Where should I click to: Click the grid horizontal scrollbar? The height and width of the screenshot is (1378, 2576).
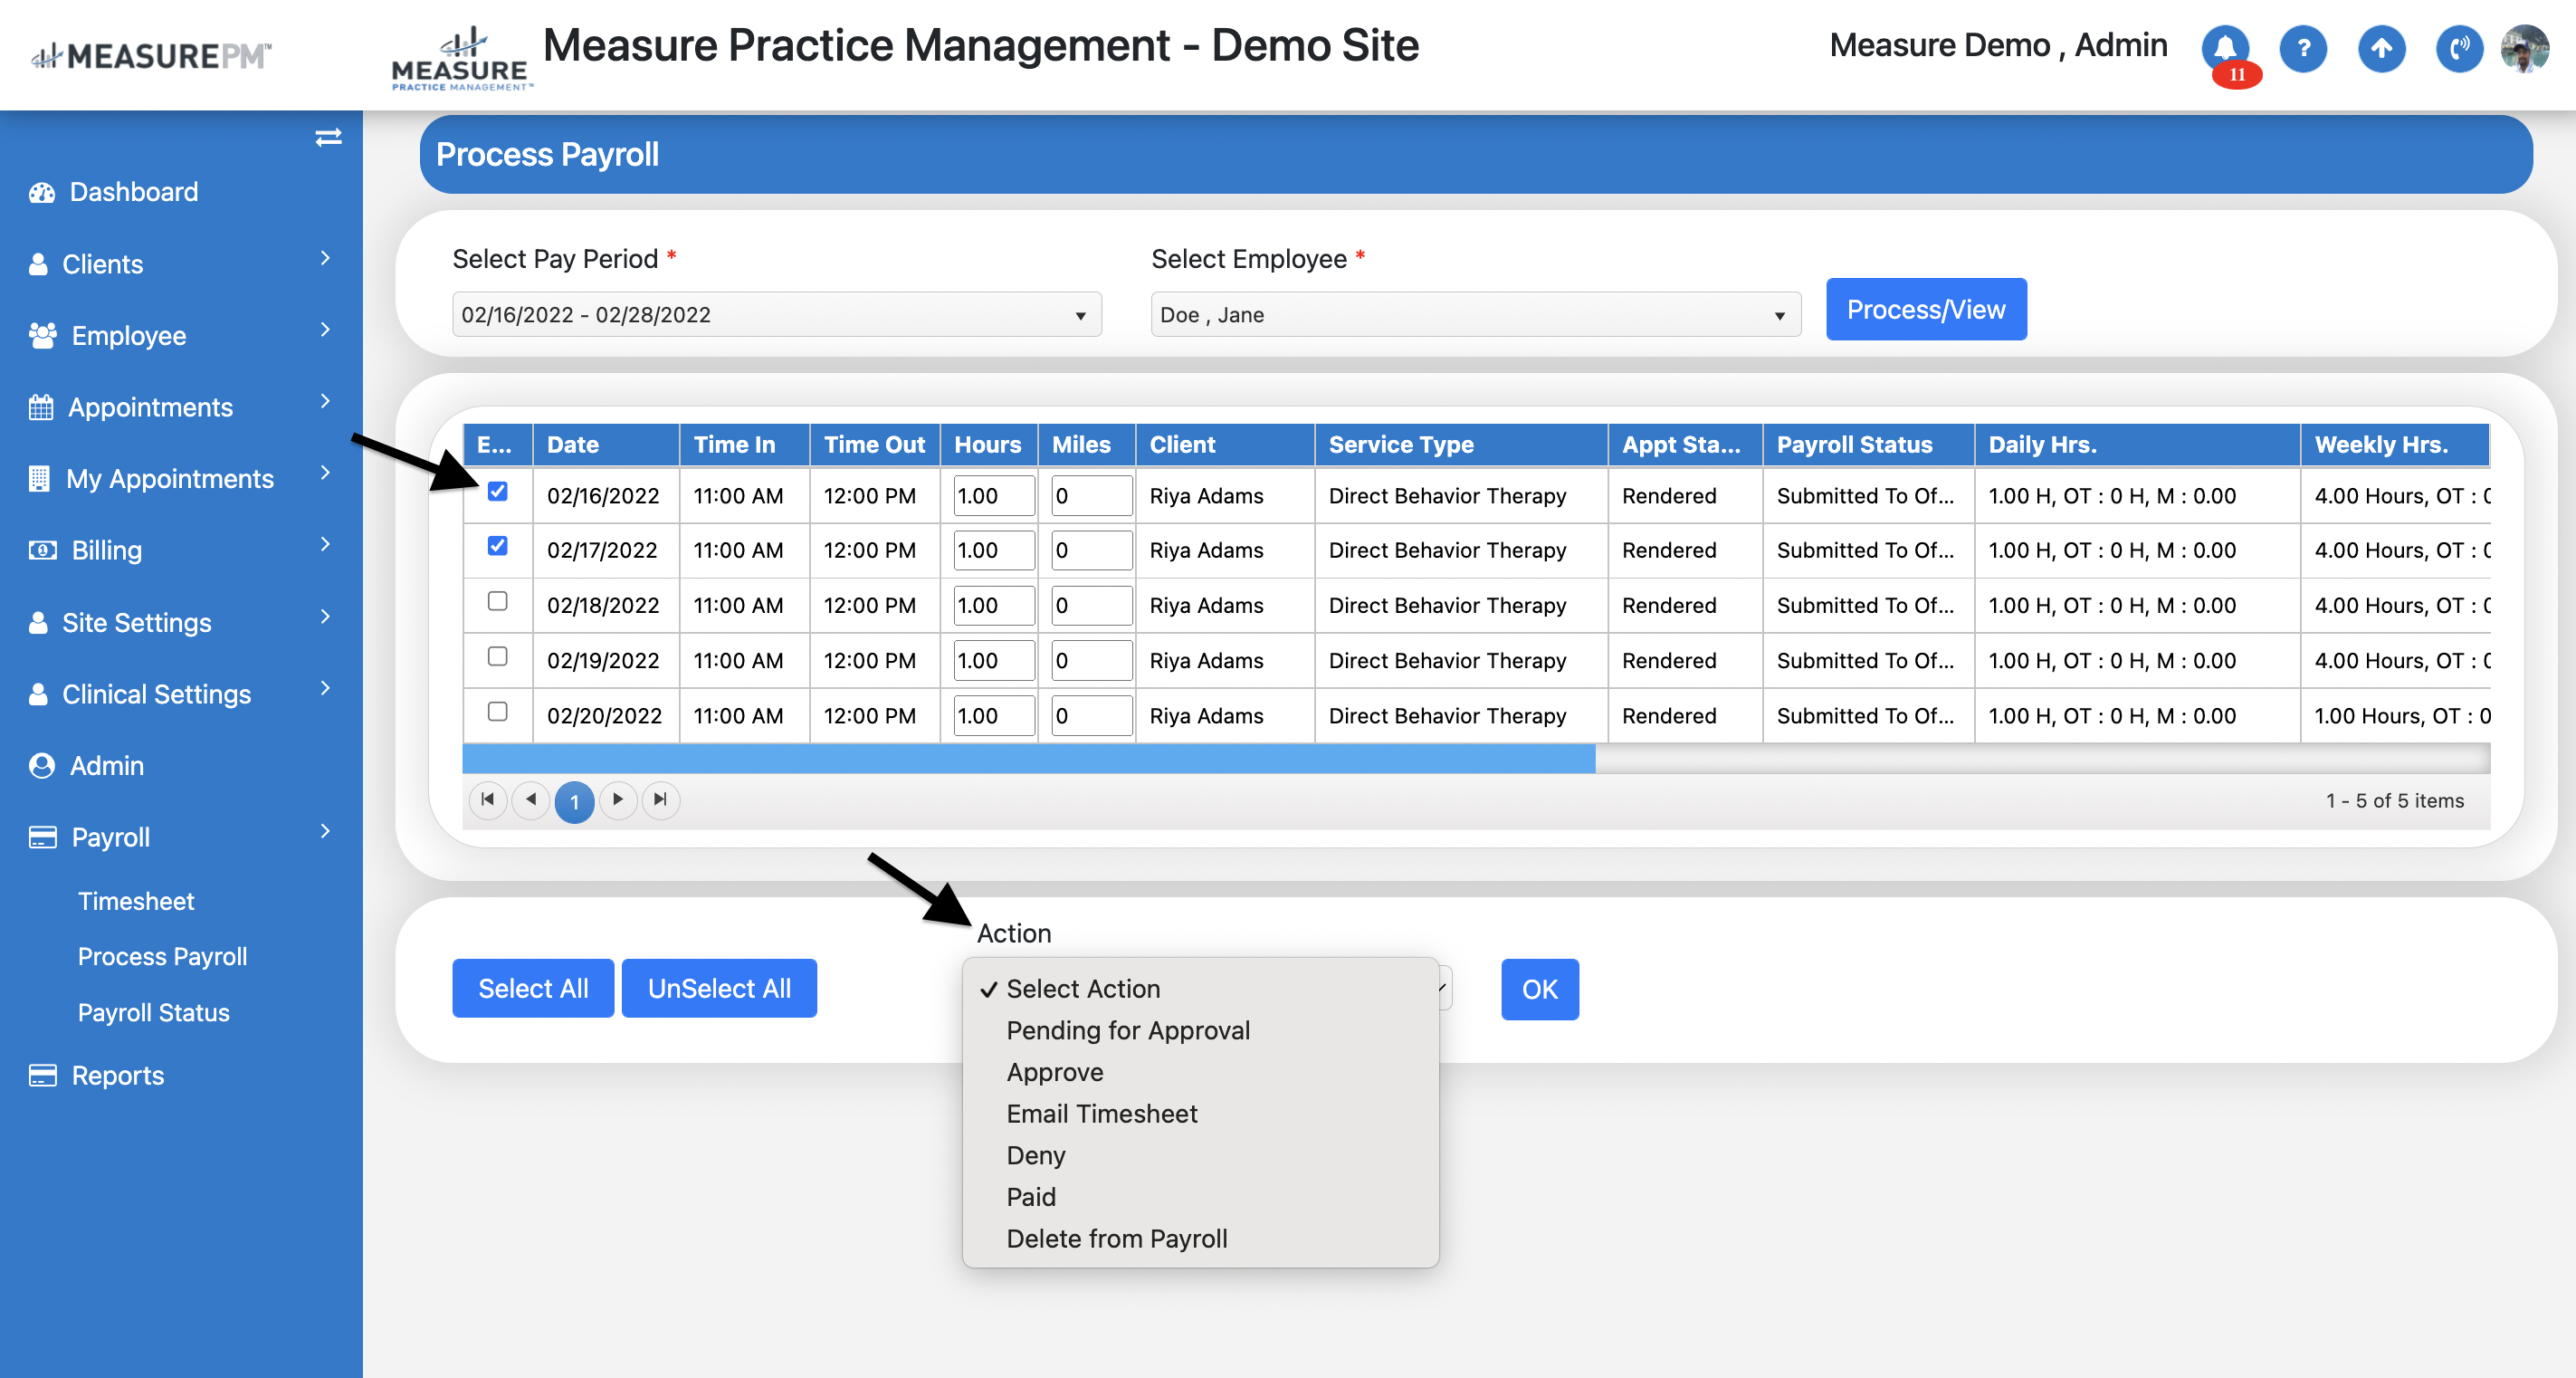(1028, 759)
